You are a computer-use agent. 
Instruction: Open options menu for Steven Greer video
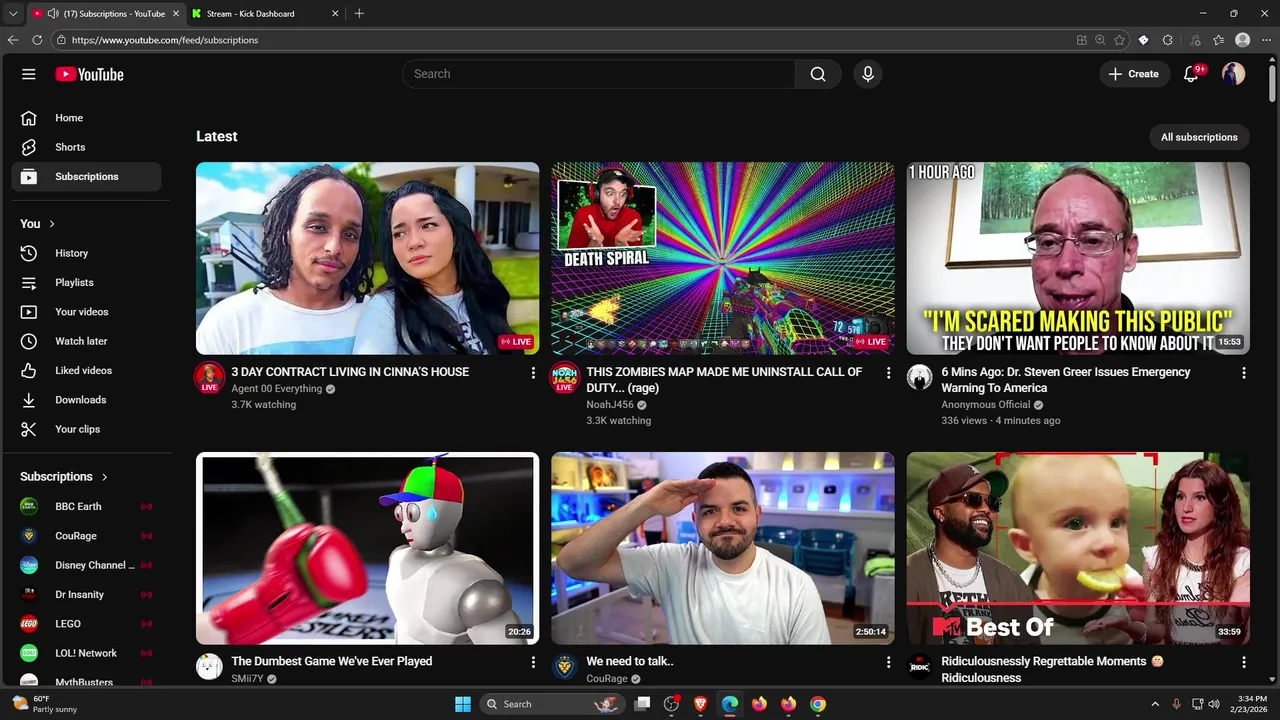click(1244, 372)
